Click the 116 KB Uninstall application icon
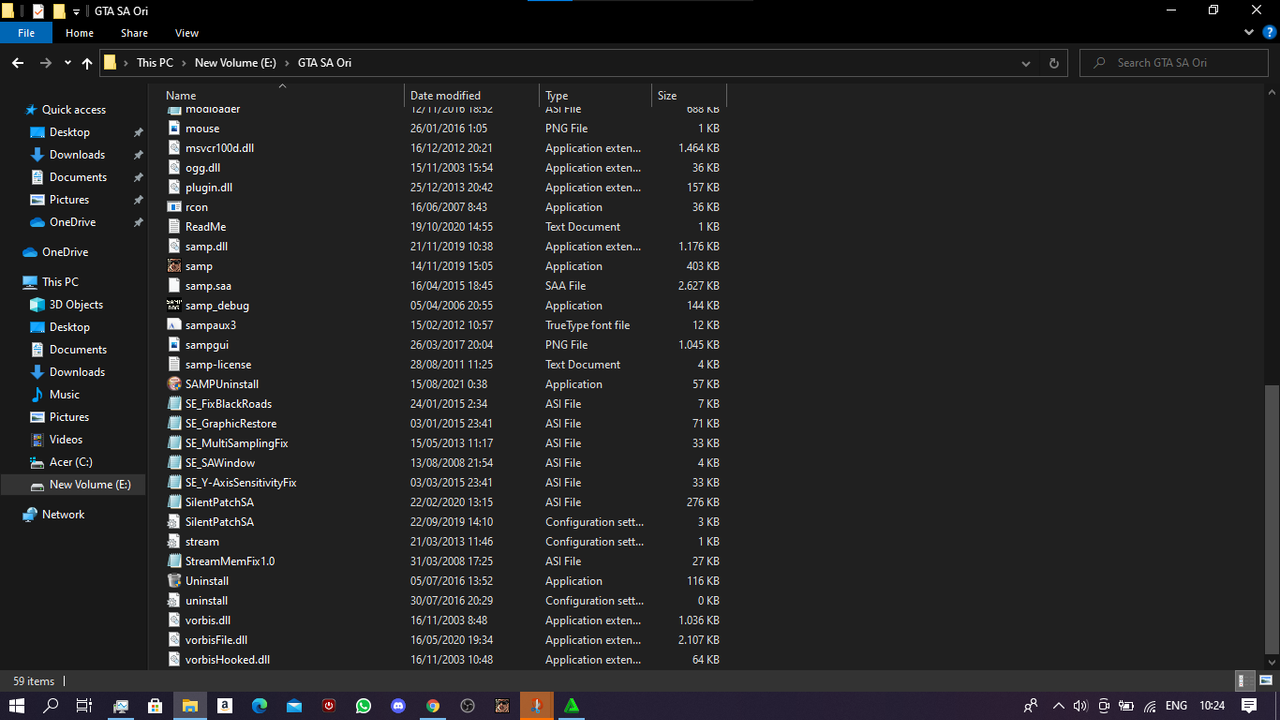1280x720 pixels. 175,581
